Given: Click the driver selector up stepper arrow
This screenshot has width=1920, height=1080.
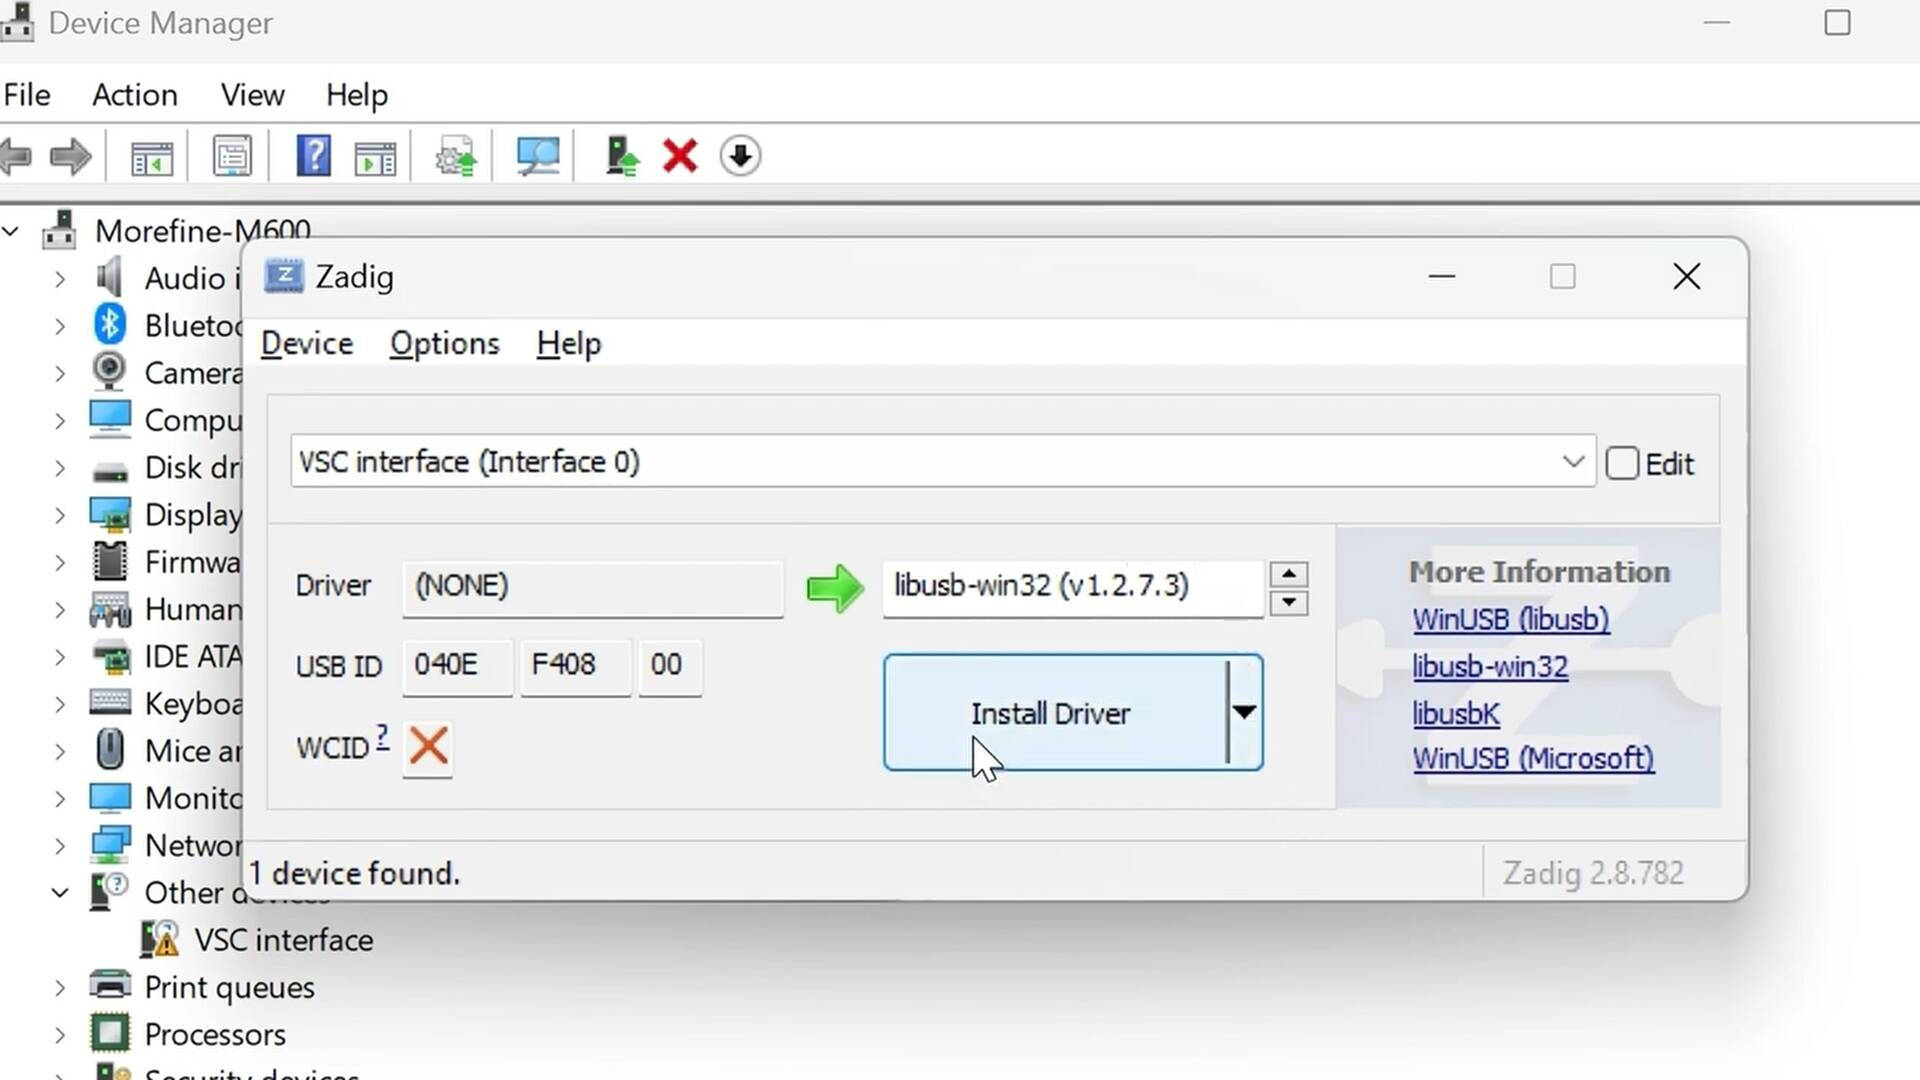Looking at the screenshot, I should tap(1289, 574).
